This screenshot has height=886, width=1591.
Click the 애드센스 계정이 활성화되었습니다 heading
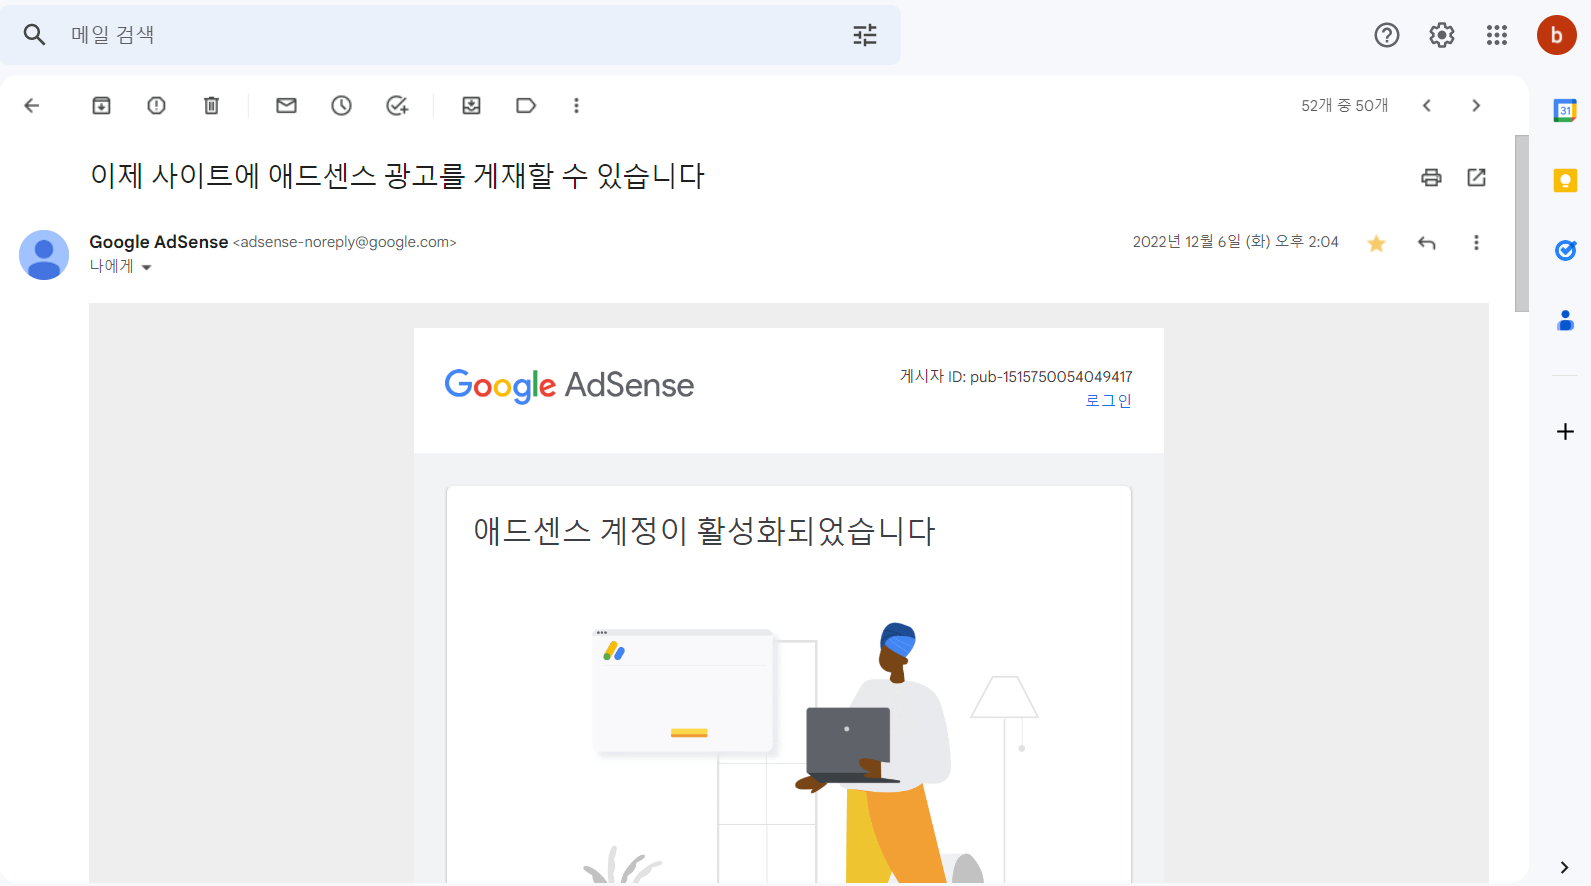click(x=704, y=531)
